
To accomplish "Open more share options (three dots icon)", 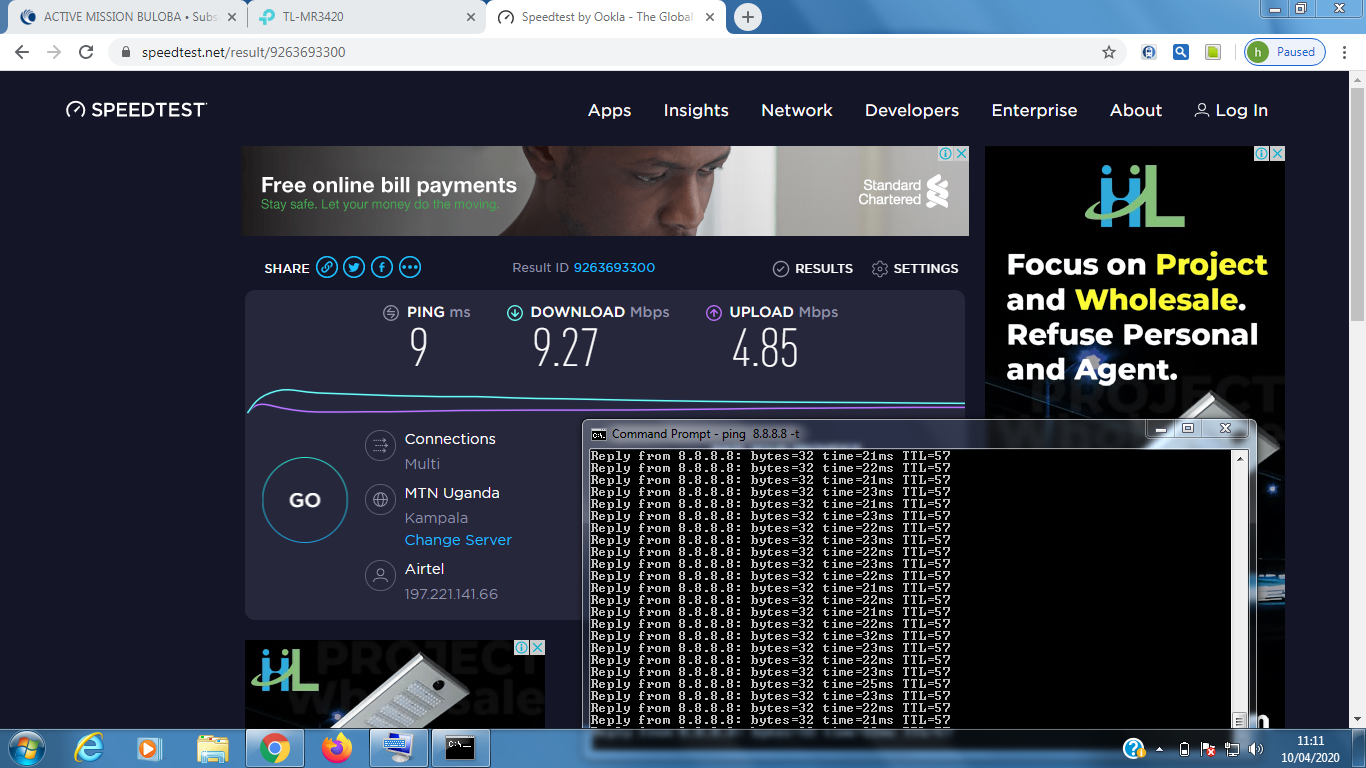I will 410,267.
